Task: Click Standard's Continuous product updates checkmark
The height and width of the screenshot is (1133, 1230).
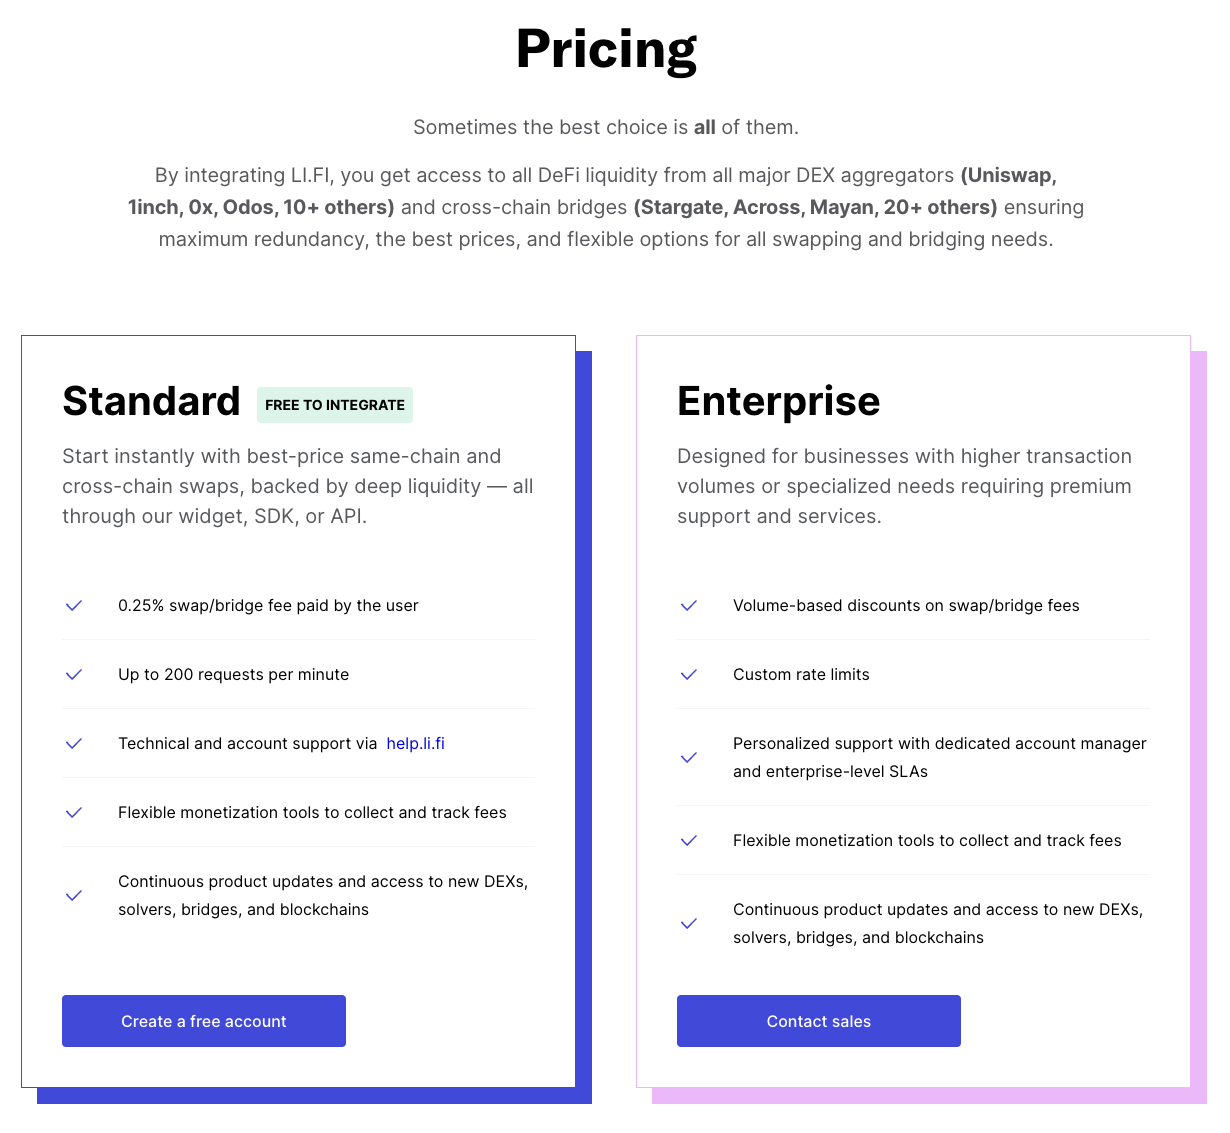Action: coord(74,896)
